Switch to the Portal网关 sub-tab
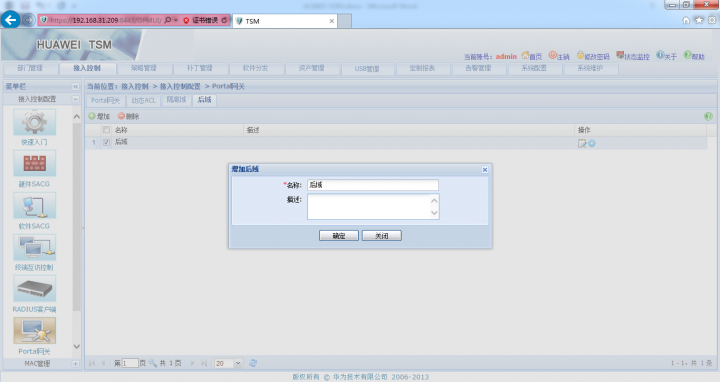 coord(105,100)
